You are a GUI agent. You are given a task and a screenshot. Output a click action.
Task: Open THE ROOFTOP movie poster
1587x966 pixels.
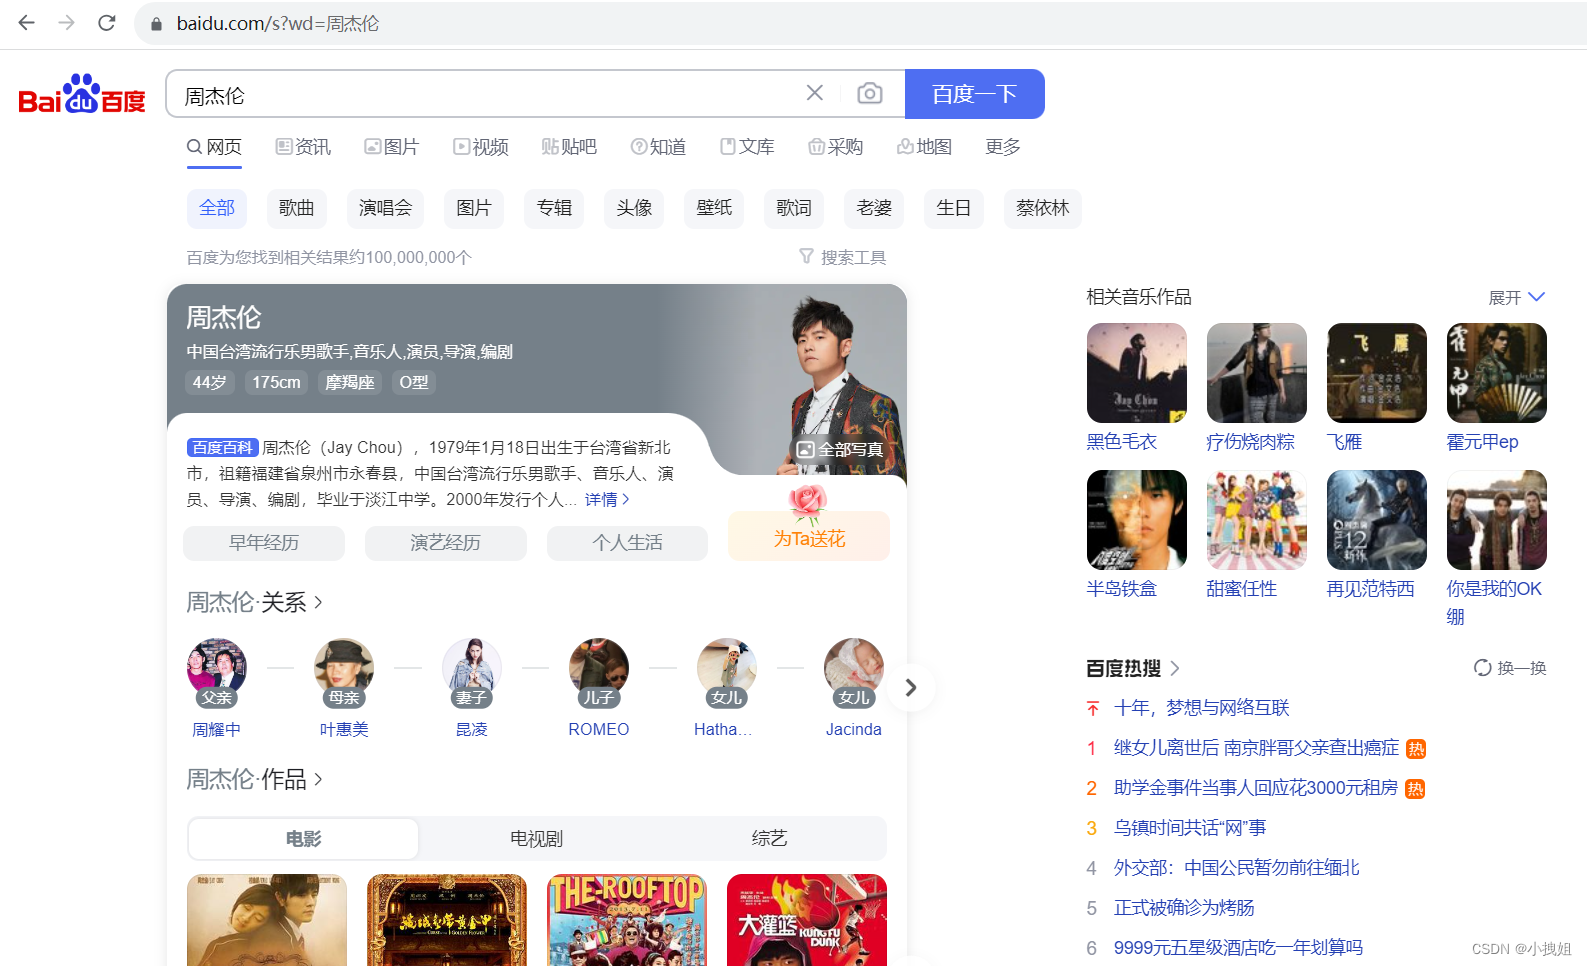pyautogui.click(x=627, y=920)
